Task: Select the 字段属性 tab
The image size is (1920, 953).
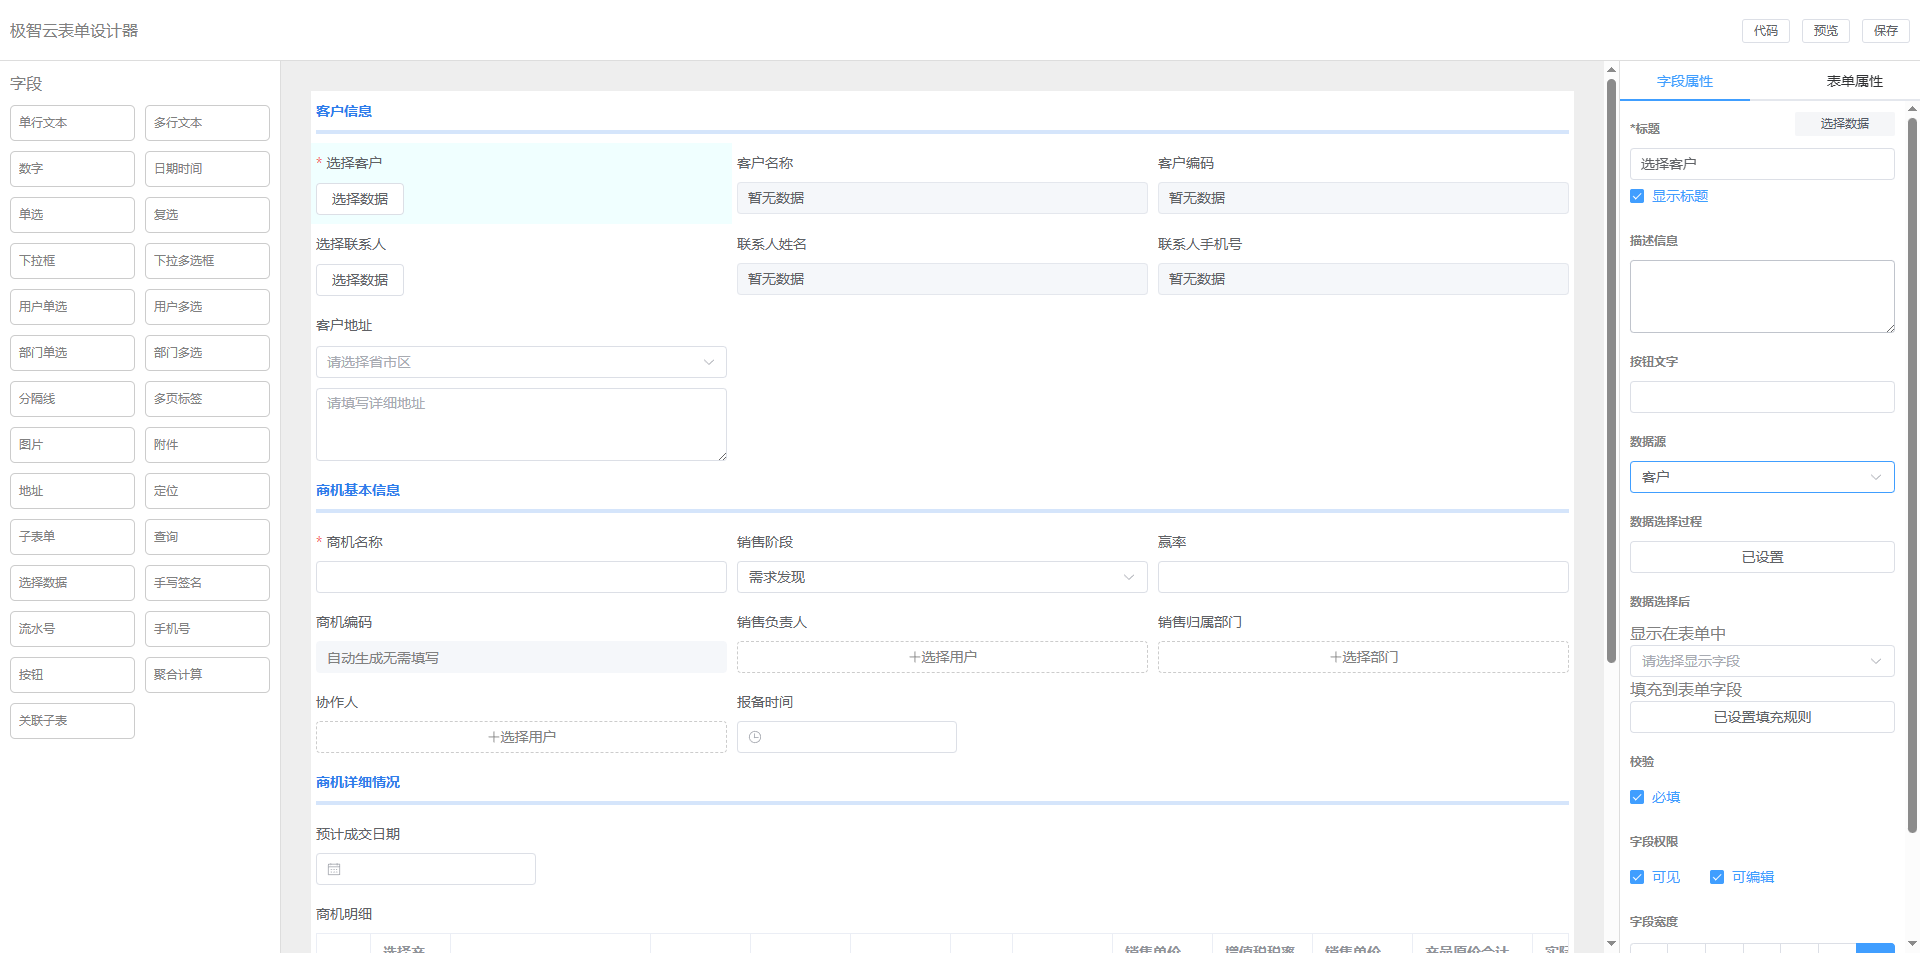Action: coord(1684,81)
